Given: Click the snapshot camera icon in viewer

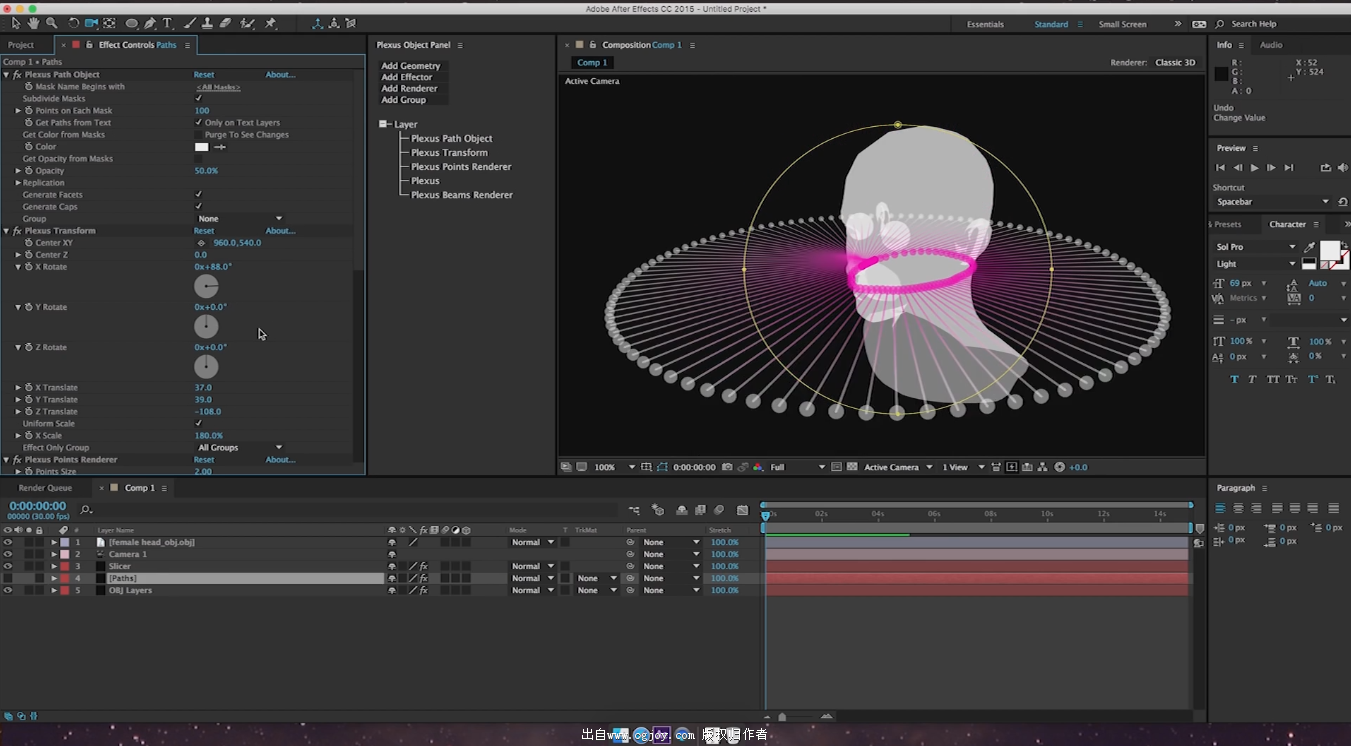Looking at the screenshot, I should coord(727,467).
